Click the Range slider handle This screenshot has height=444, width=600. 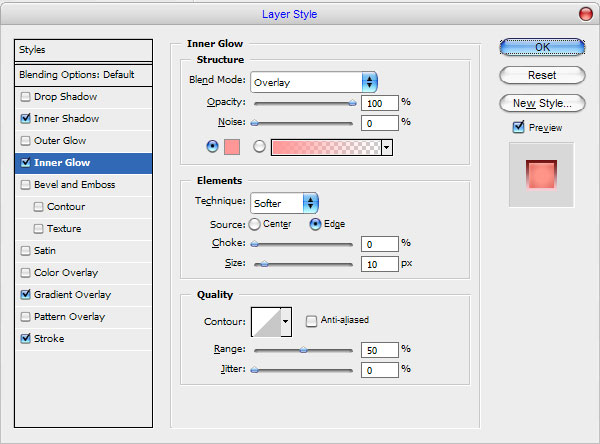point(304,349)
